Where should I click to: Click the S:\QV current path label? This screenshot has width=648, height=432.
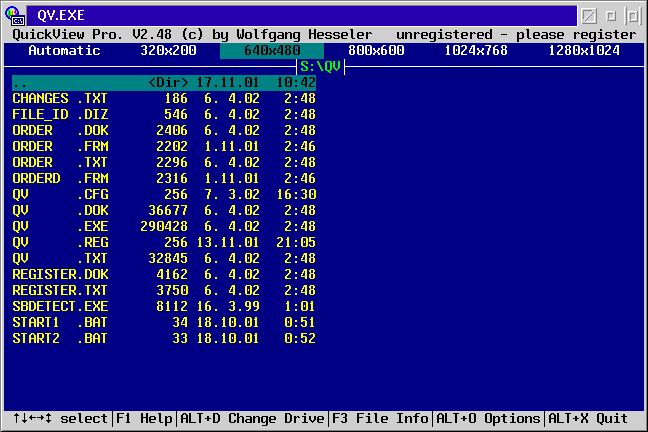click(x=320, y=66)
